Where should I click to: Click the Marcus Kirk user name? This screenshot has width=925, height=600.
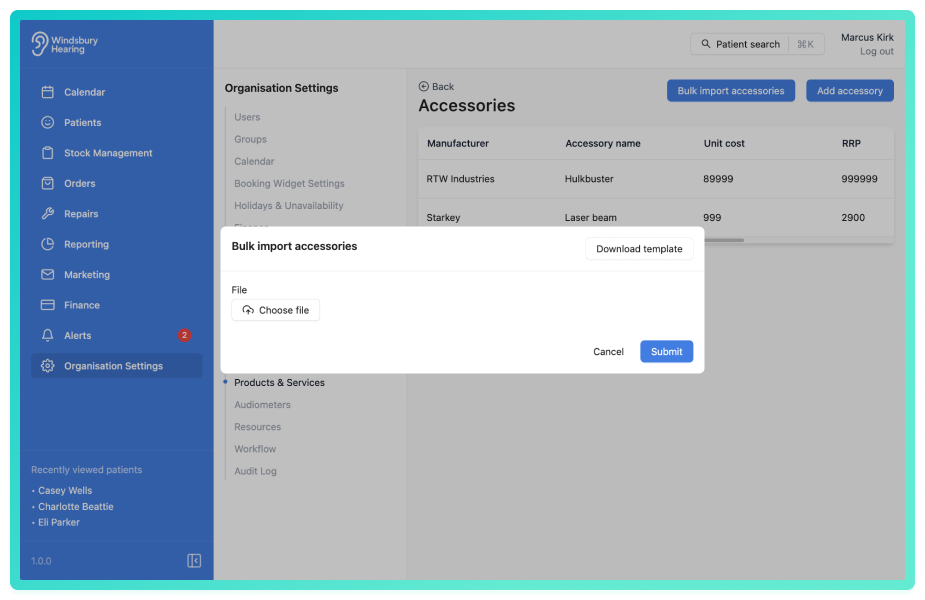(867, 37)
